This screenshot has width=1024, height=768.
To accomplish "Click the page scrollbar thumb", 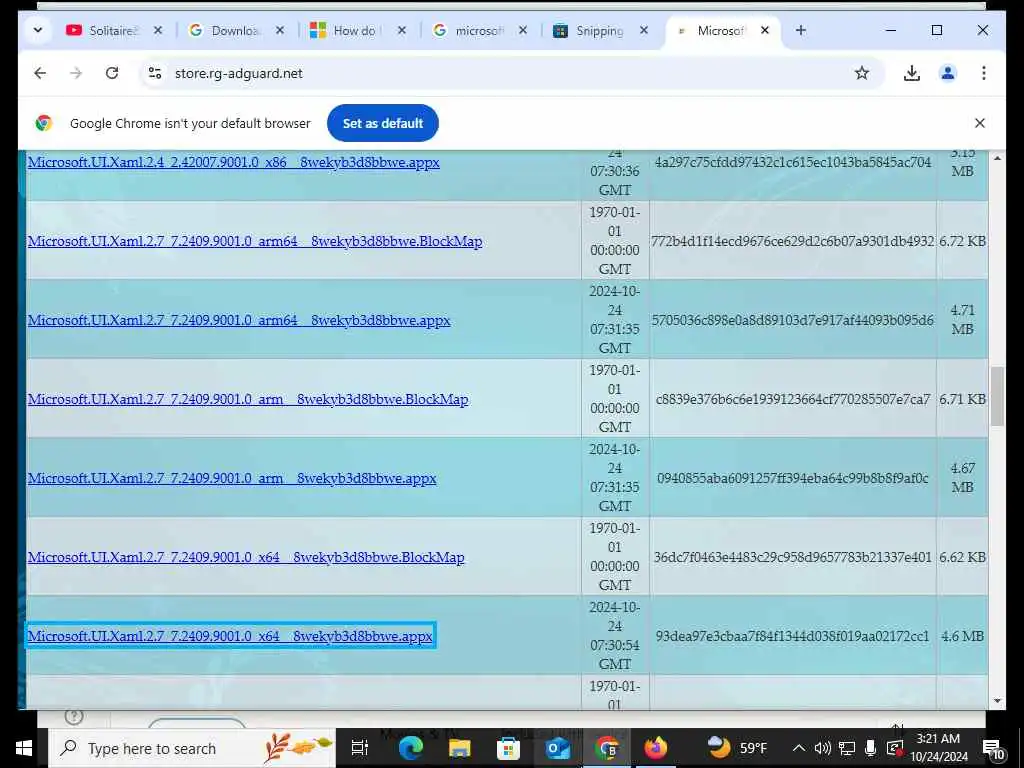I will 997,396.
